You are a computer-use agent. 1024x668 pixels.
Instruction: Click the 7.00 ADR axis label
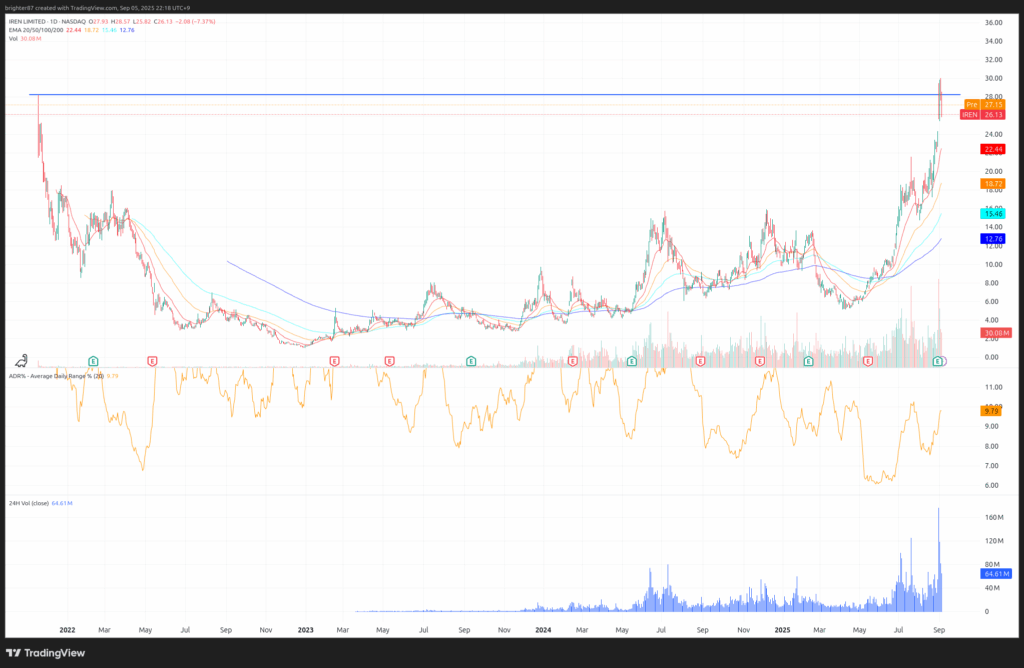(x=991, y=466)
